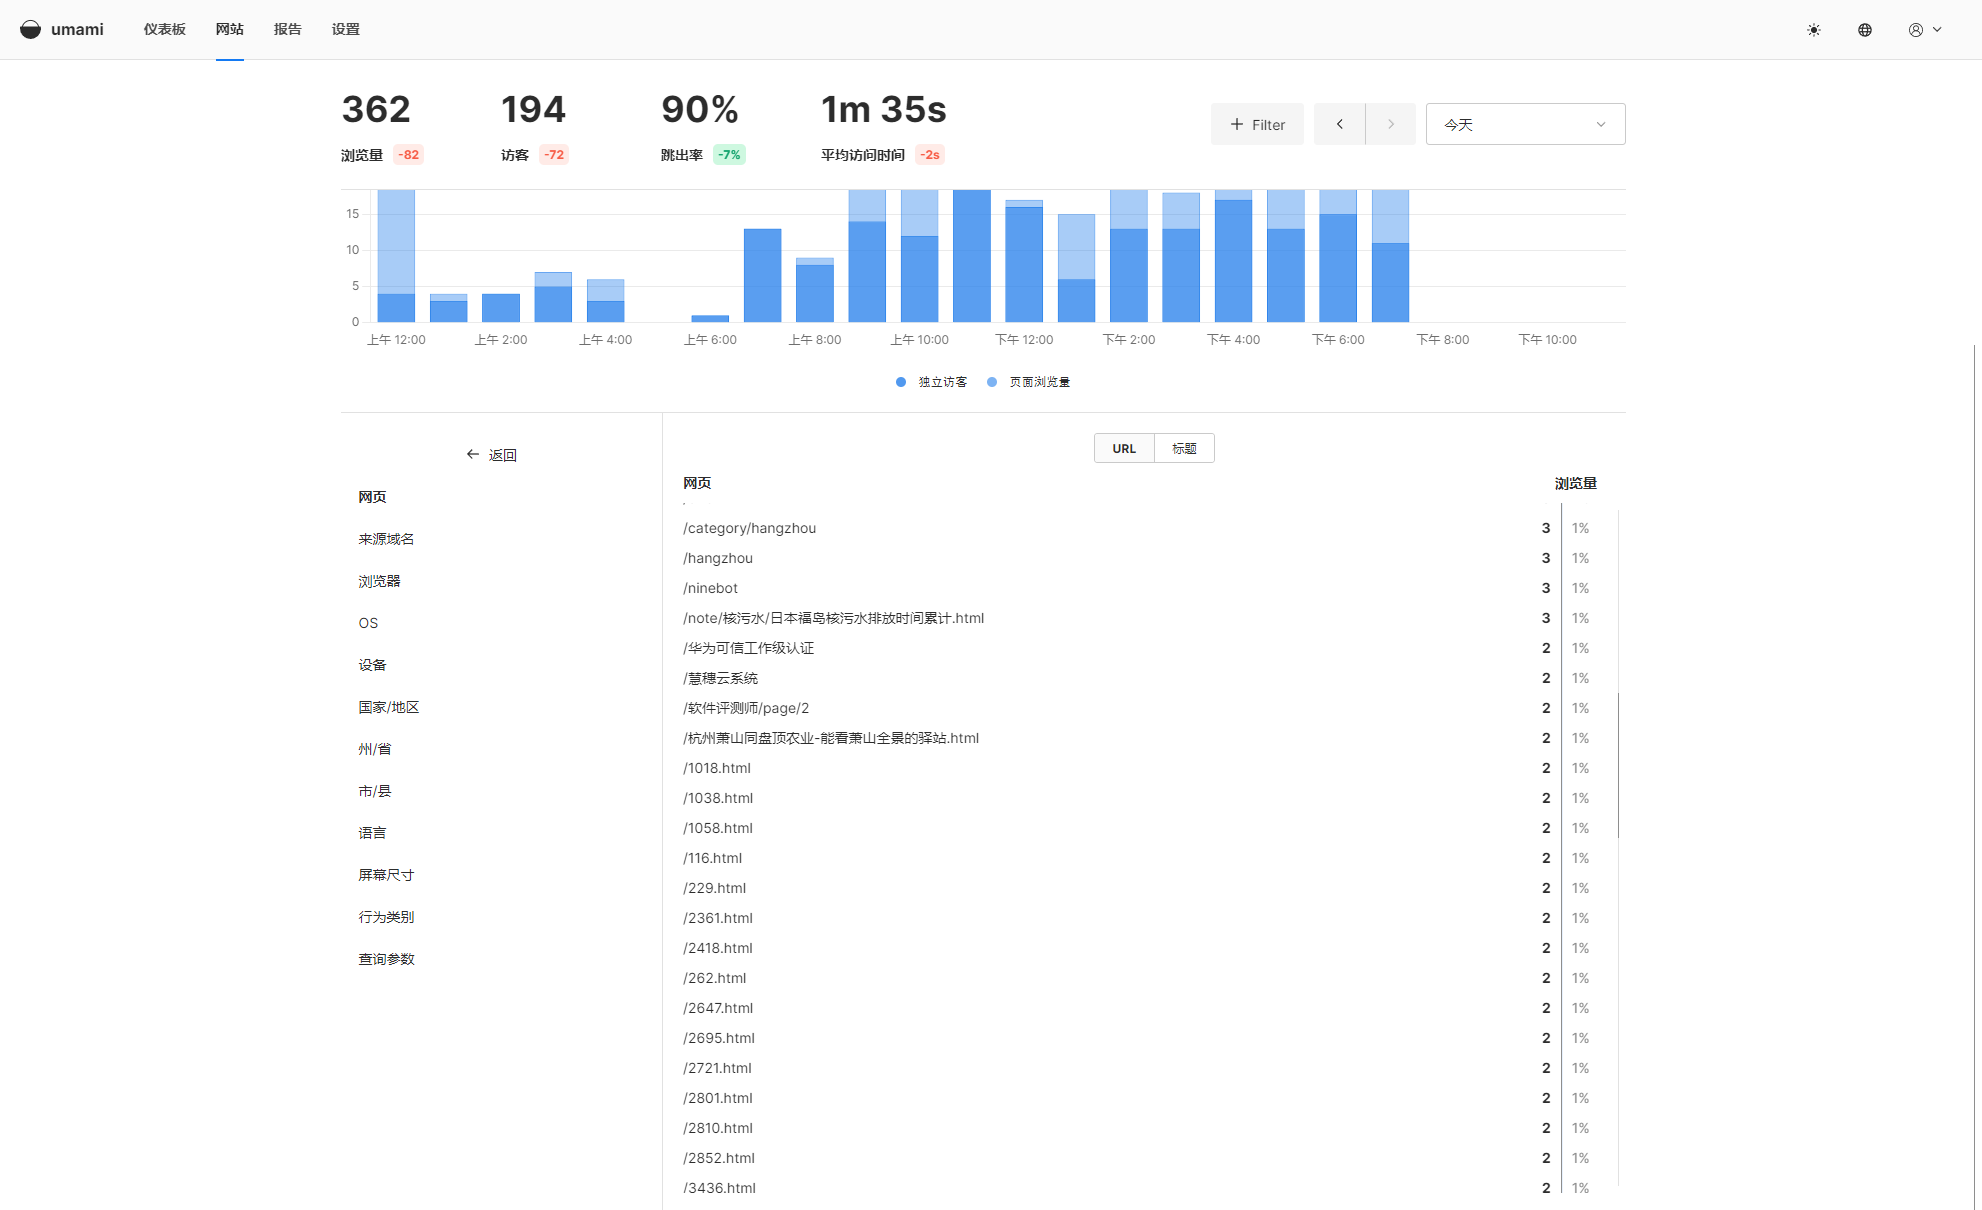Open the 仪表板 nav tab
1982x1210 pixels.
(x=164, y=29)
